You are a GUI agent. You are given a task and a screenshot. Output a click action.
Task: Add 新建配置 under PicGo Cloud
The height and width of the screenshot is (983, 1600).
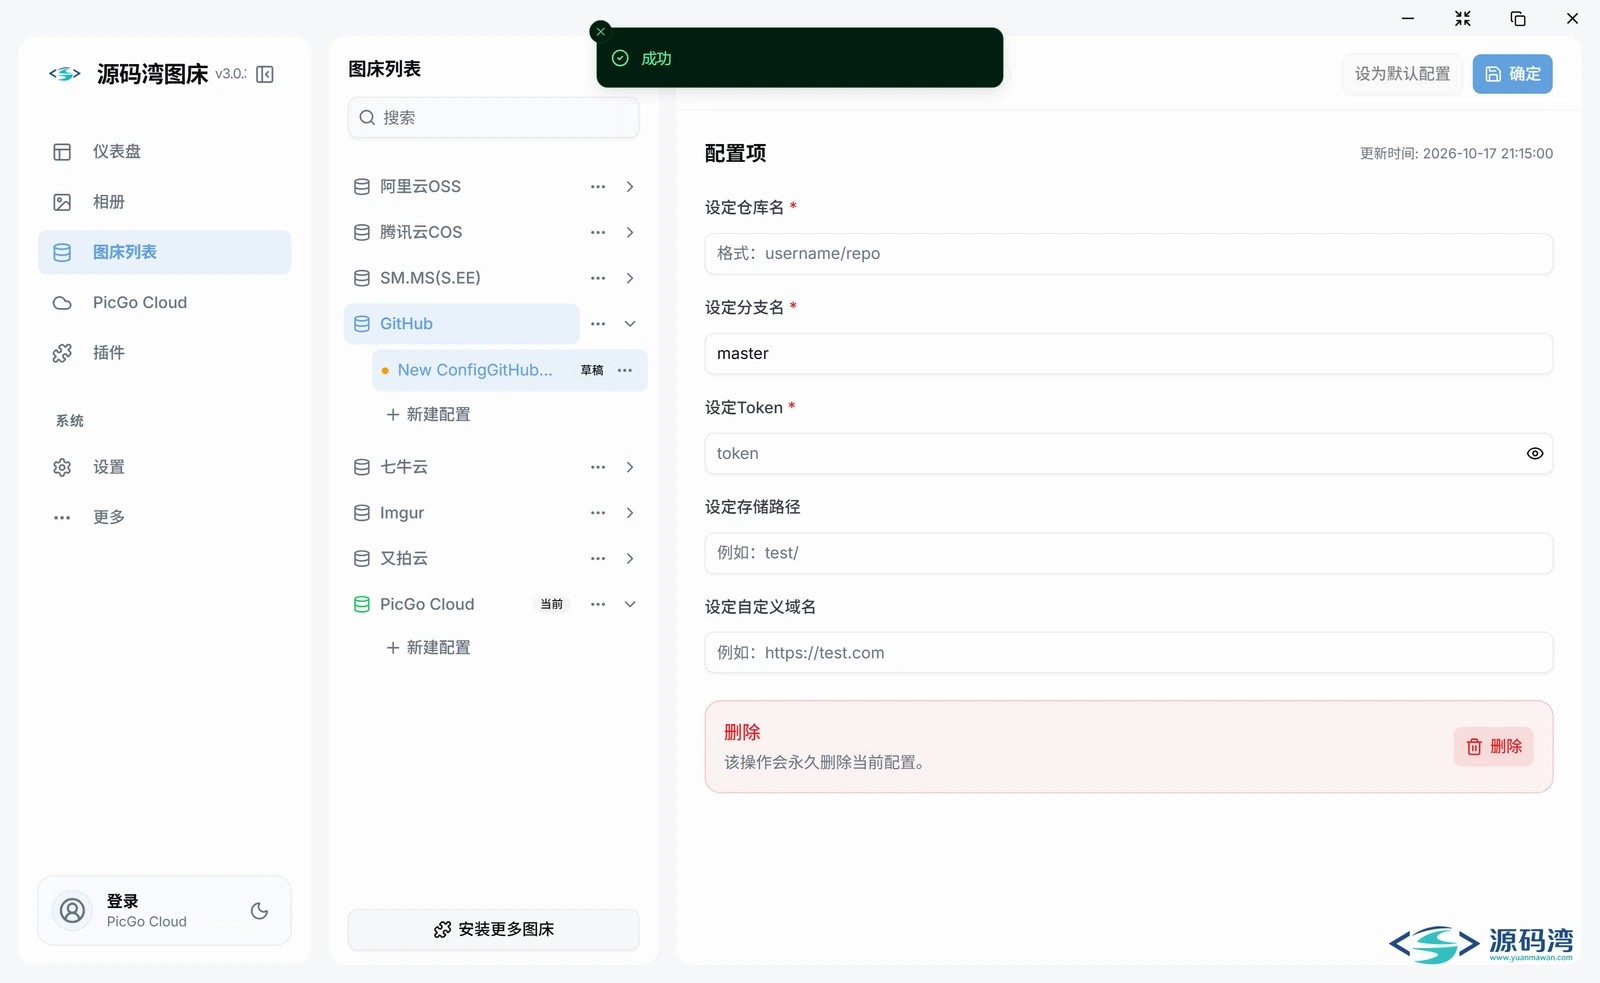[x=428, y=647]
